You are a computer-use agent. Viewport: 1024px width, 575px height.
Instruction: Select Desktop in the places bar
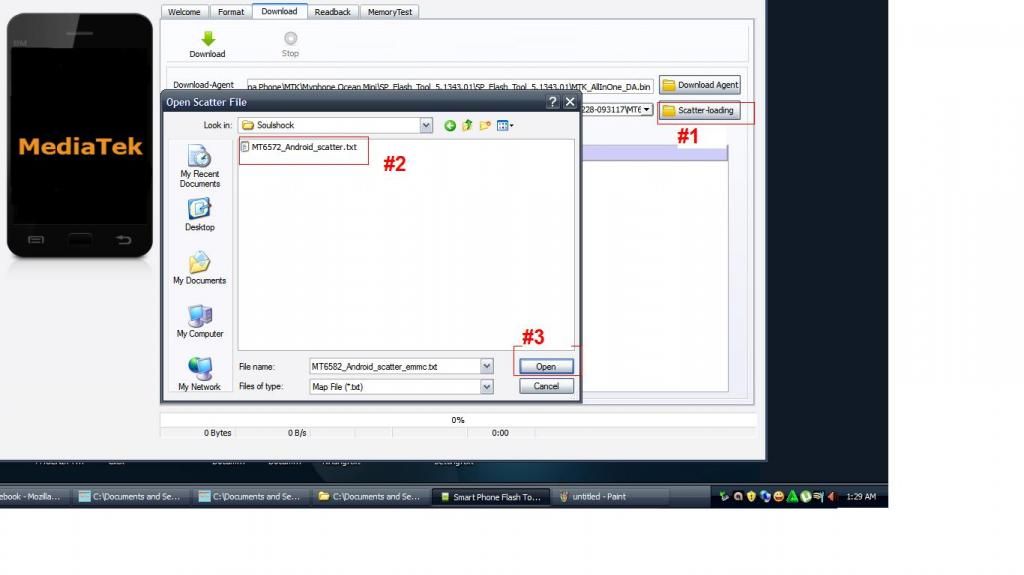200,214
